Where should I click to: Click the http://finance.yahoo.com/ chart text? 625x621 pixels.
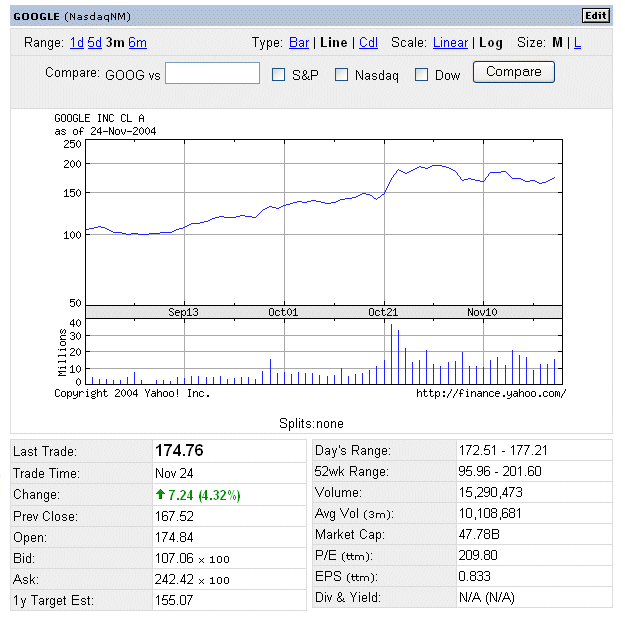tap(491, 394)
